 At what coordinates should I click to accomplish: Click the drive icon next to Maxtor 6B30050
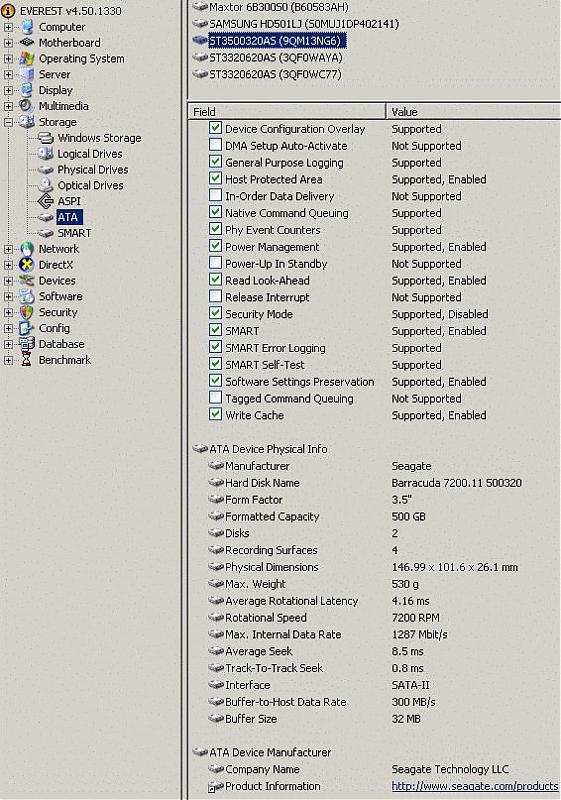pyautogui.click(x=200, y=7)
